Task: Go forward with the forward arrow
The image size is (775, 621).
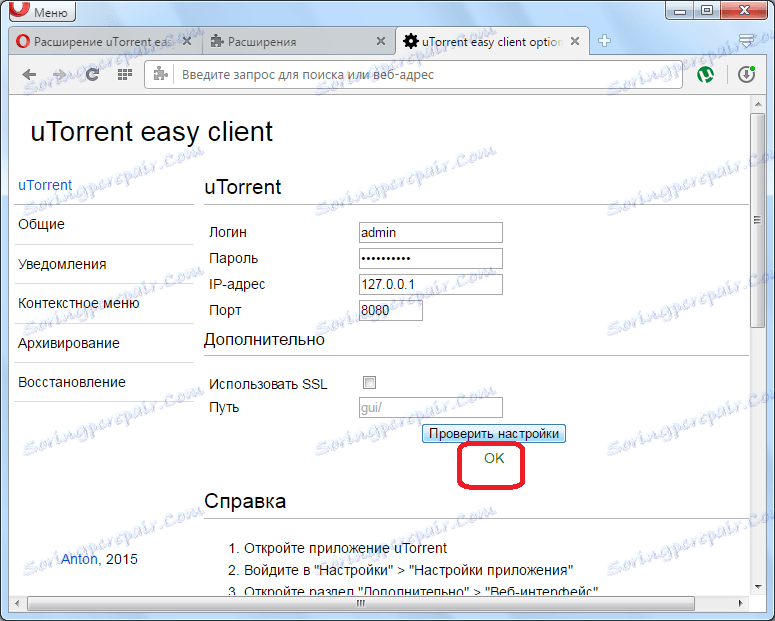Action: tap(60, 75)
